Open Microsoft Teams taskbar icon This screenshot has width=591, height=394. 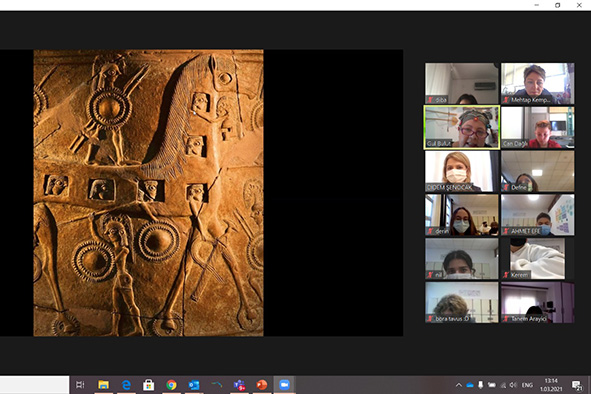(x=239, y=385)
